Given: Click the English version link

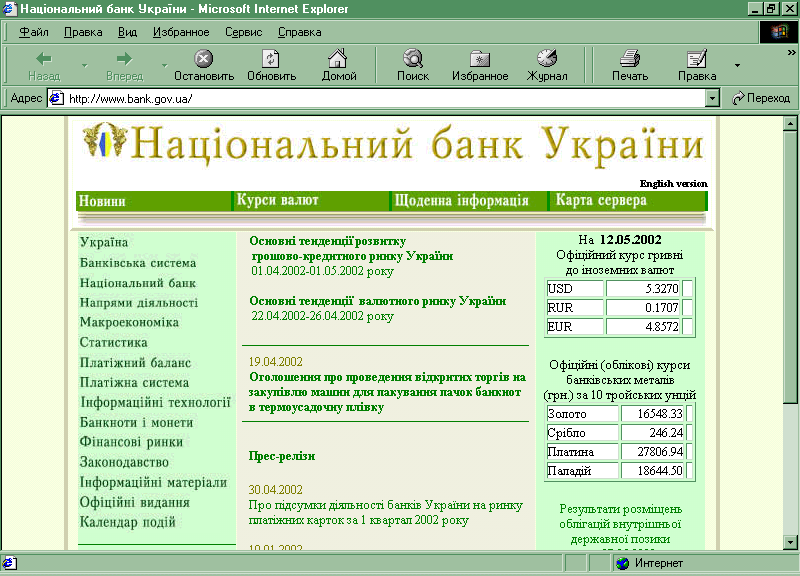Looking at the screenshot, I should [673, 184].
